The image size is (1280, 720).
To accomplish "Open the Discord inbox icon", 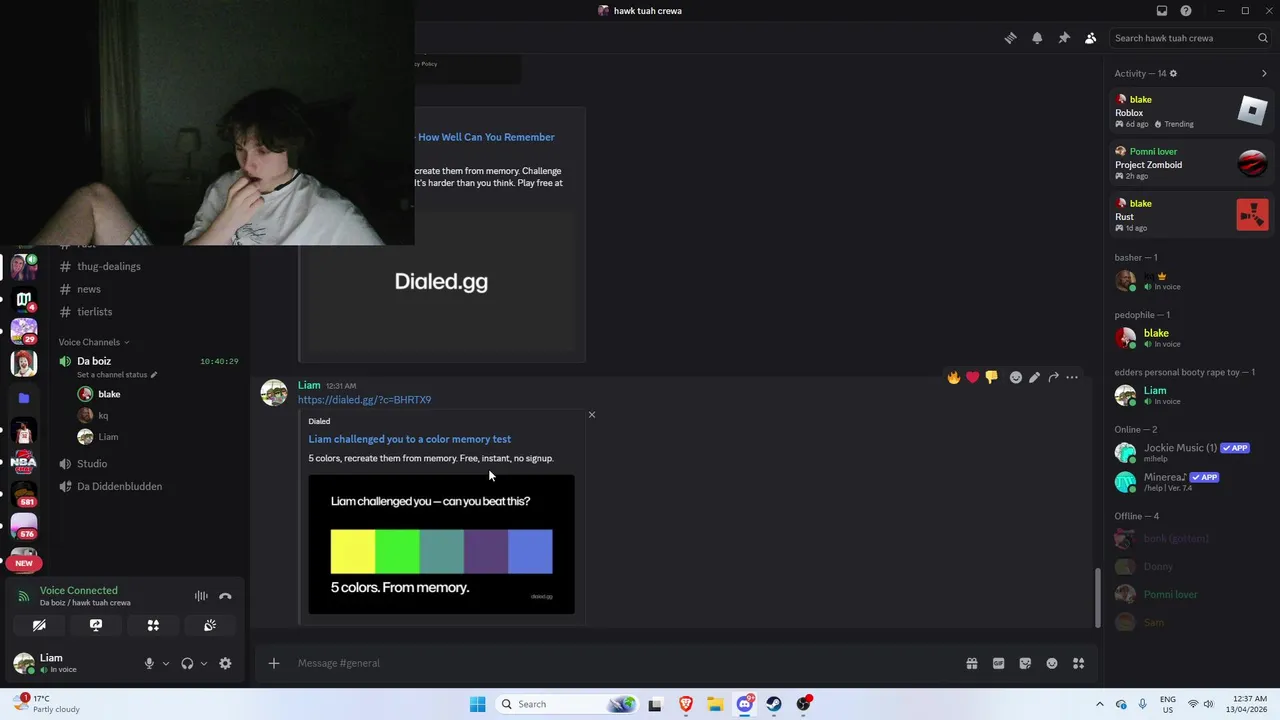I will tap(1162, 11).
